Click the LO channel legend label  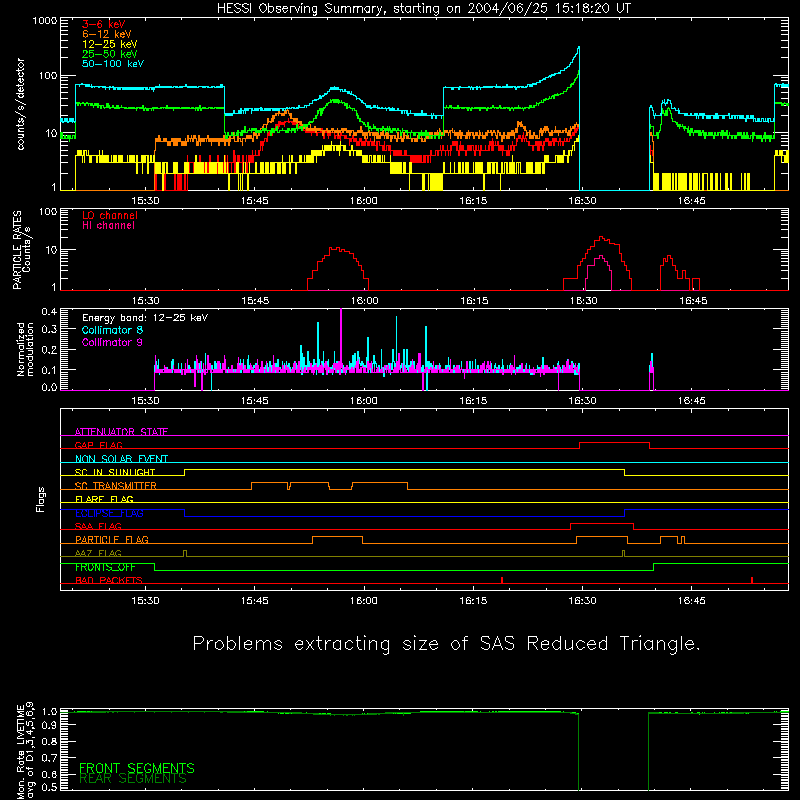click(x=110, y=215)
